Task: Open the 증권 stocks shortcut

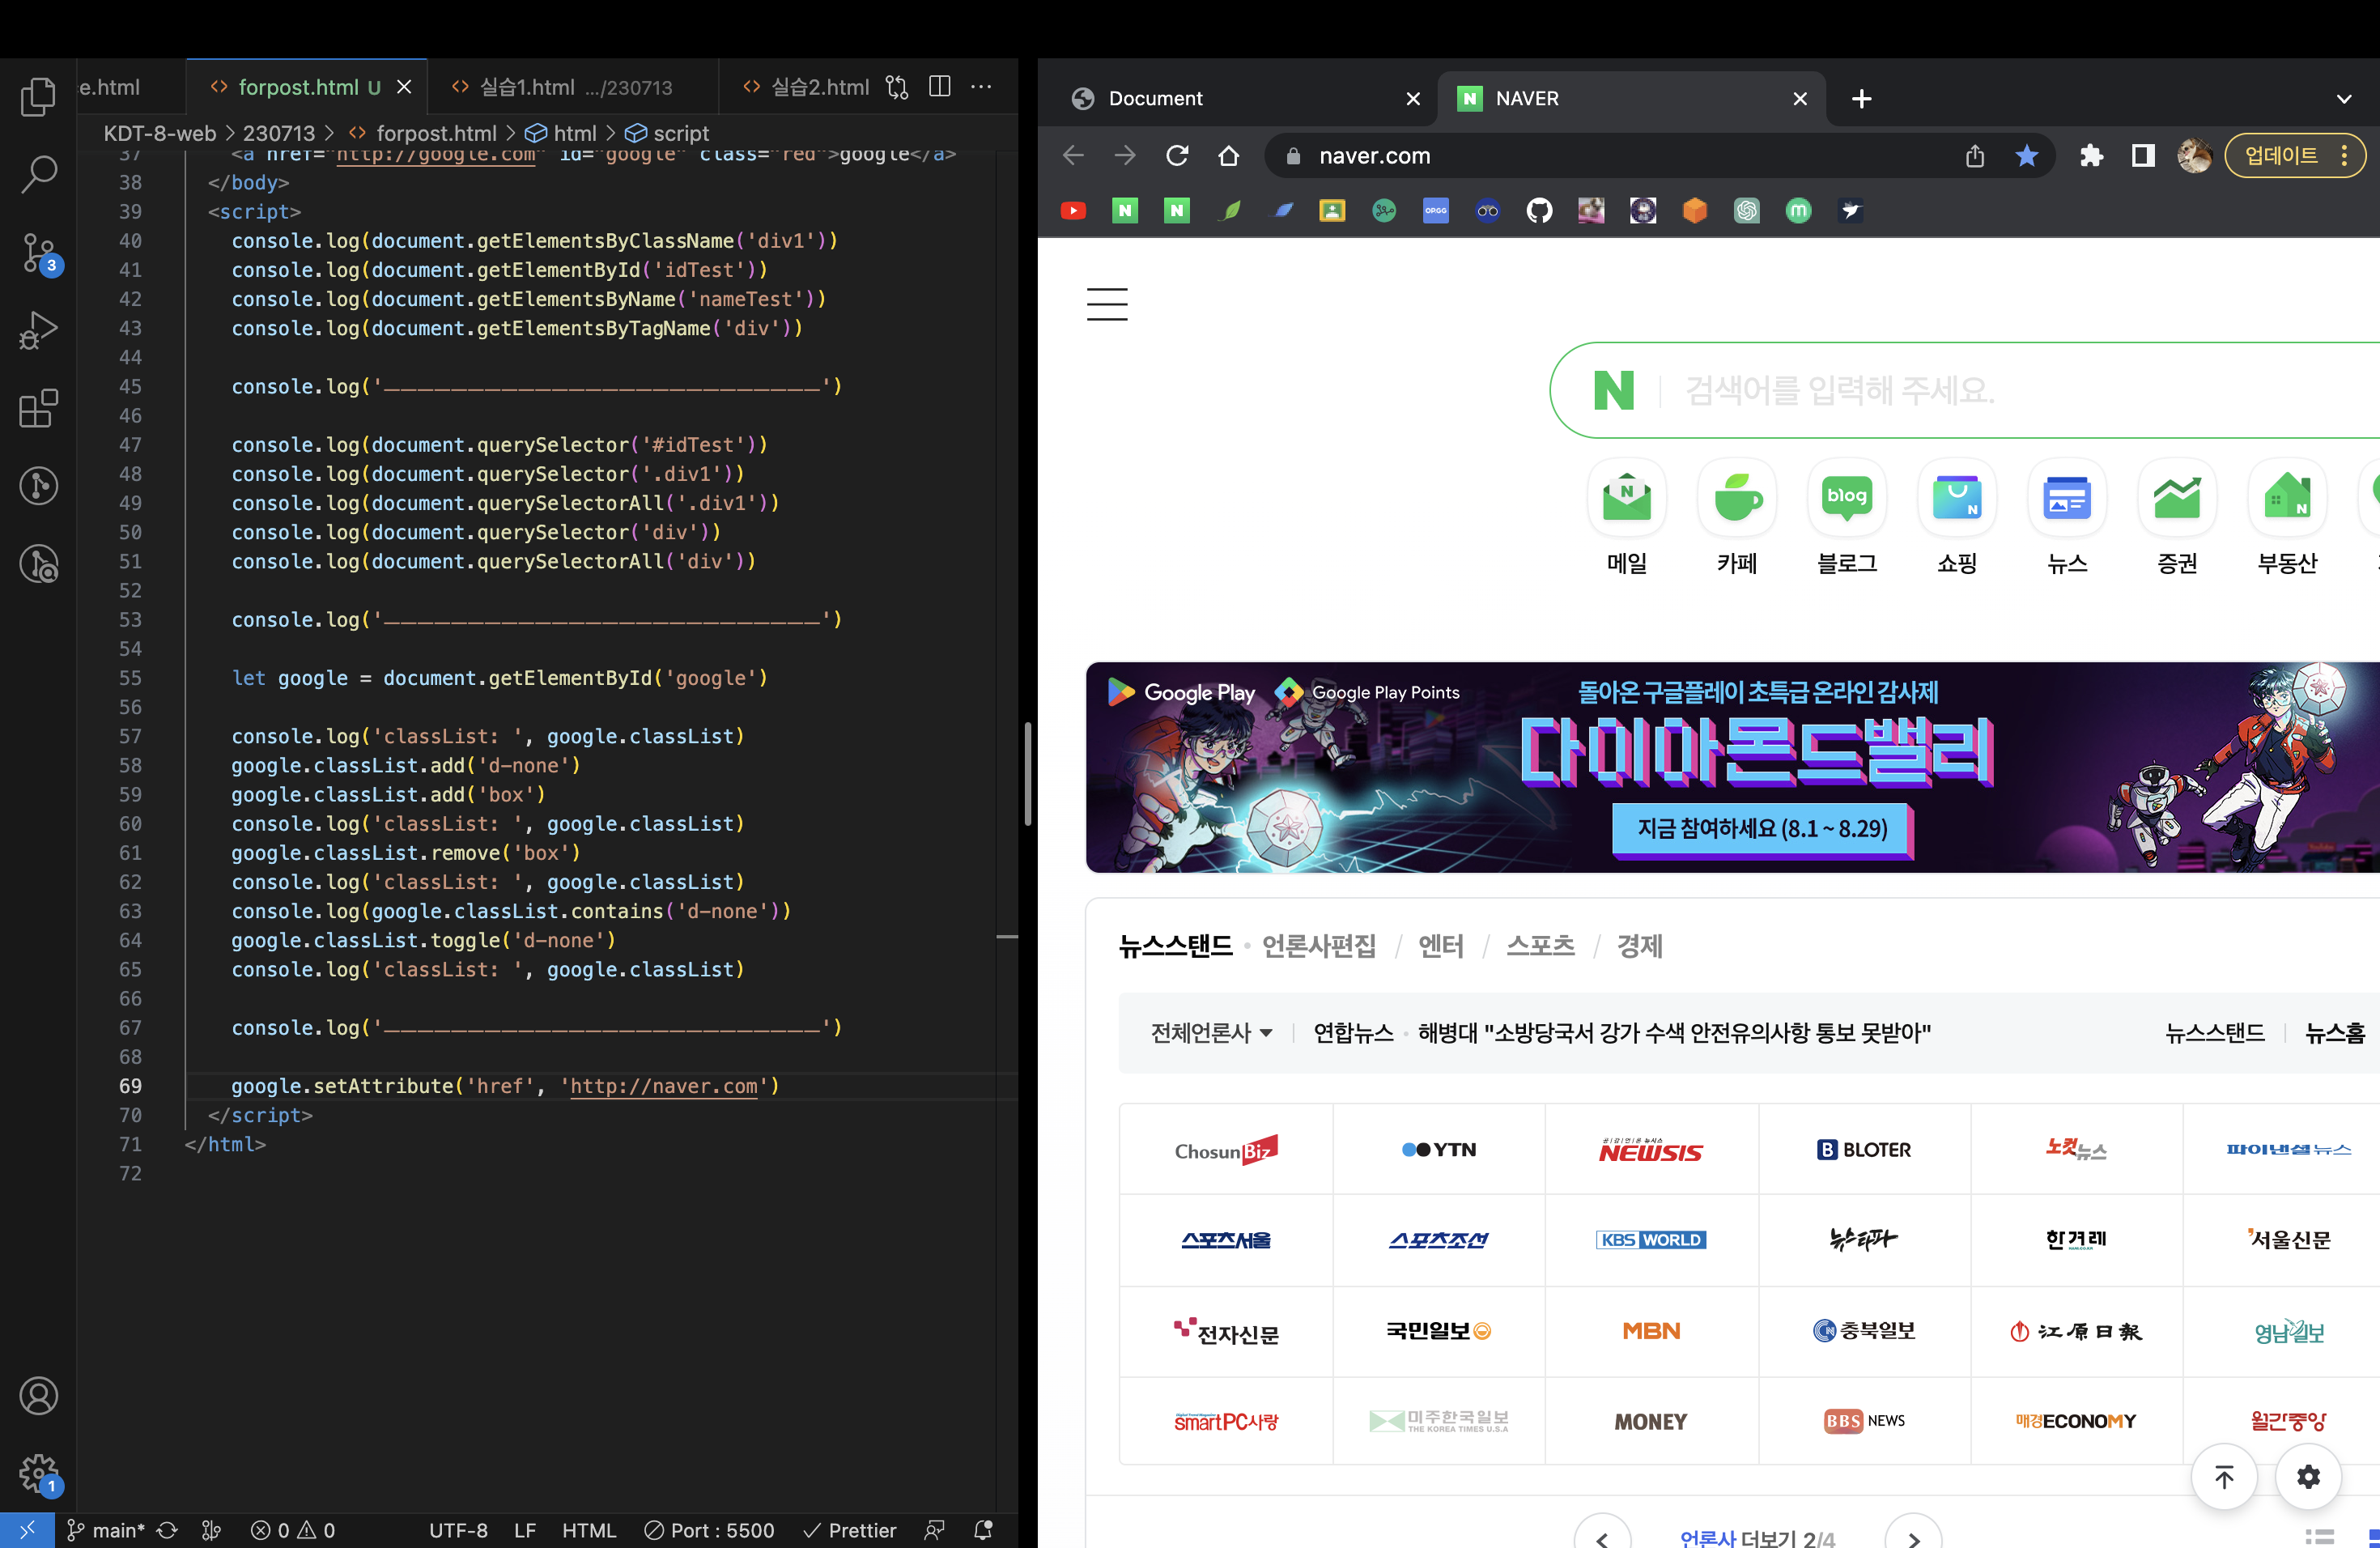Action: 2177,518
